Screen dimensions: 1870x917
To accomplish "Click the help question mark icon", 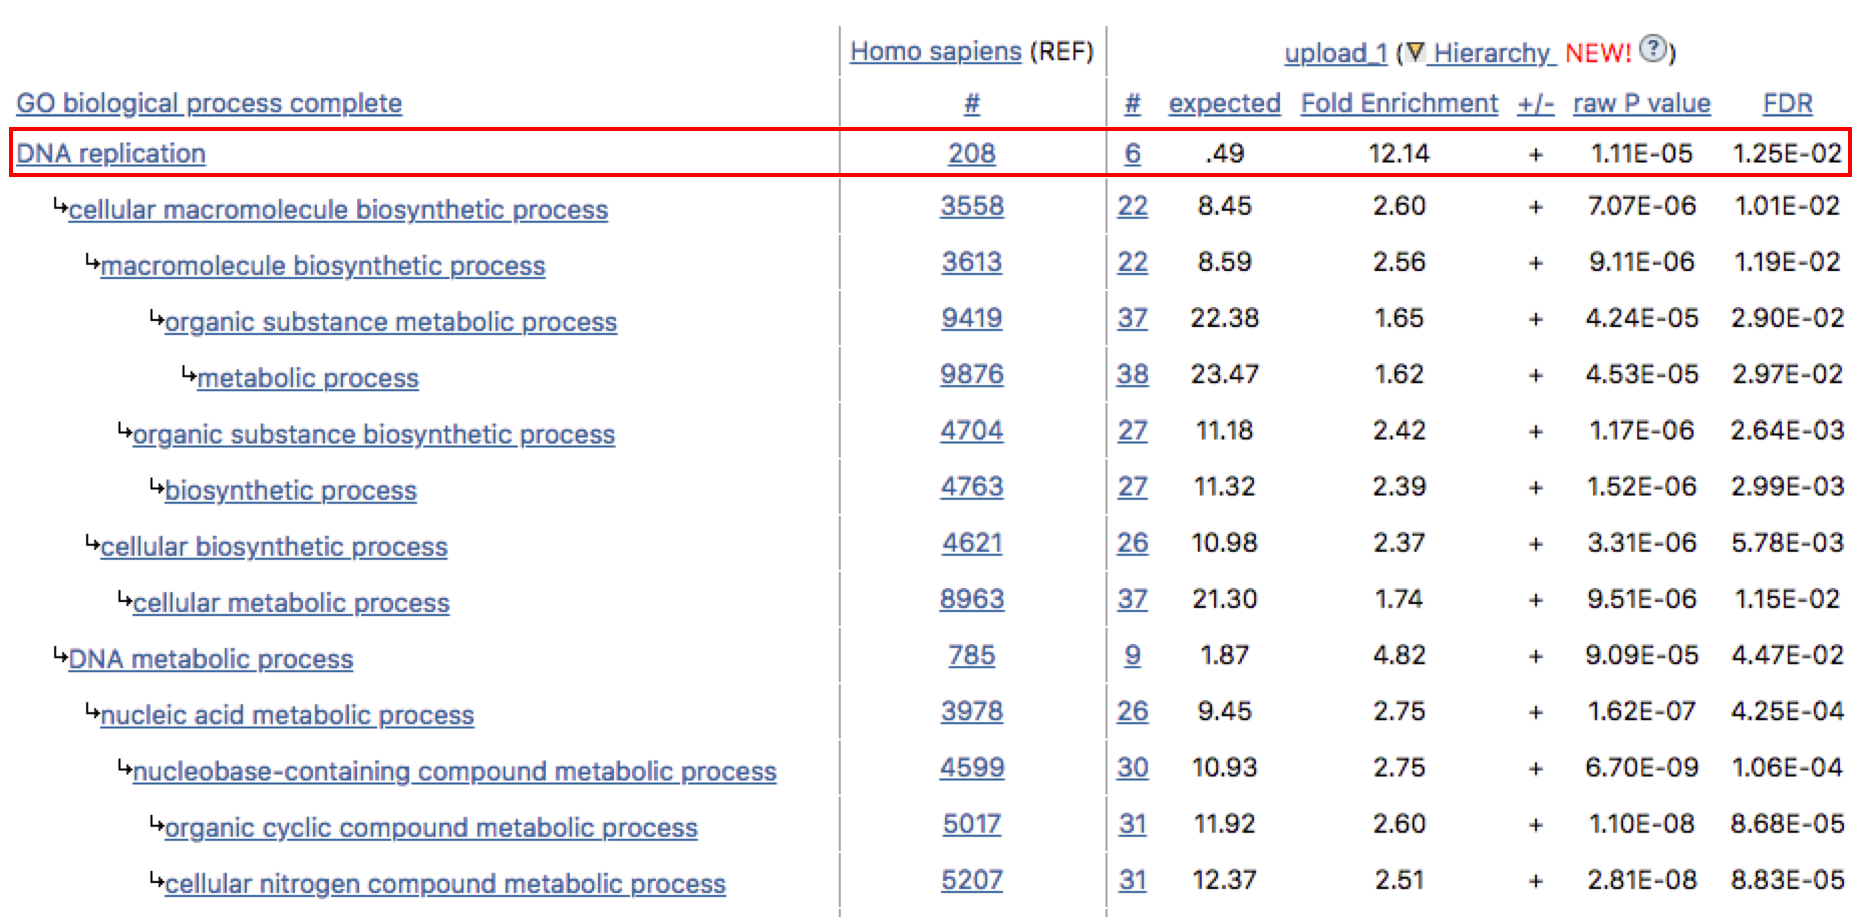I will [1654, 48].
